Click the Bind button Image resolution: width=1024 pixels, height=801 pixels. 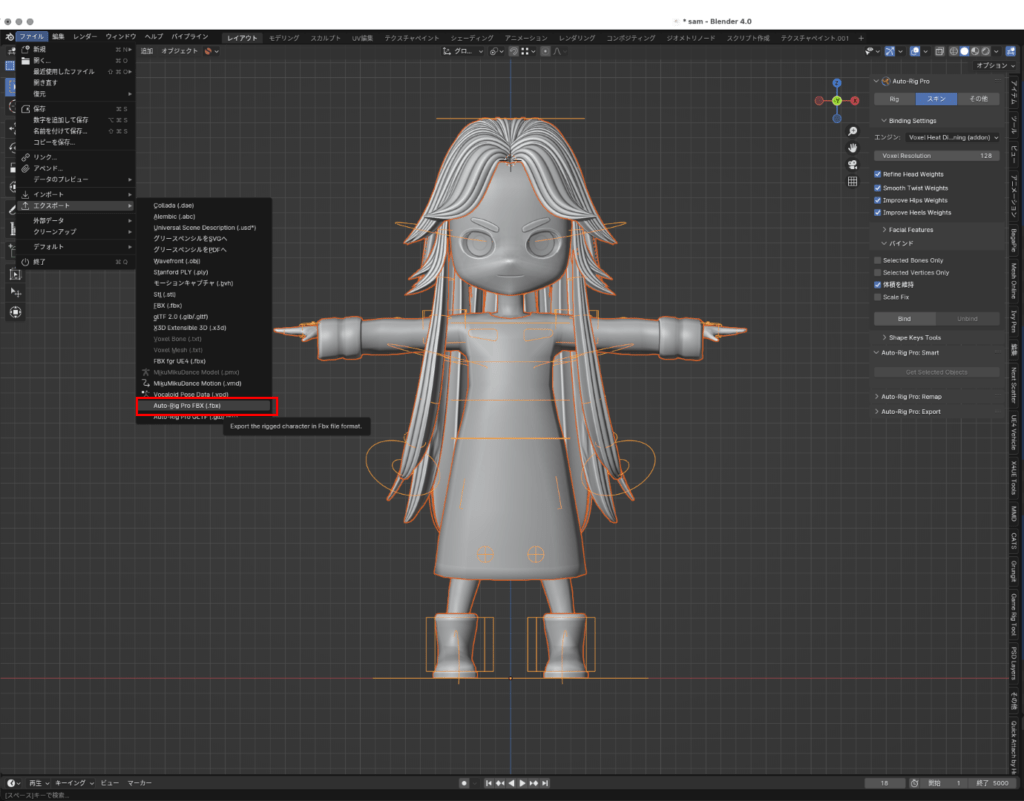pyautogui.click(x=904, y=318)
